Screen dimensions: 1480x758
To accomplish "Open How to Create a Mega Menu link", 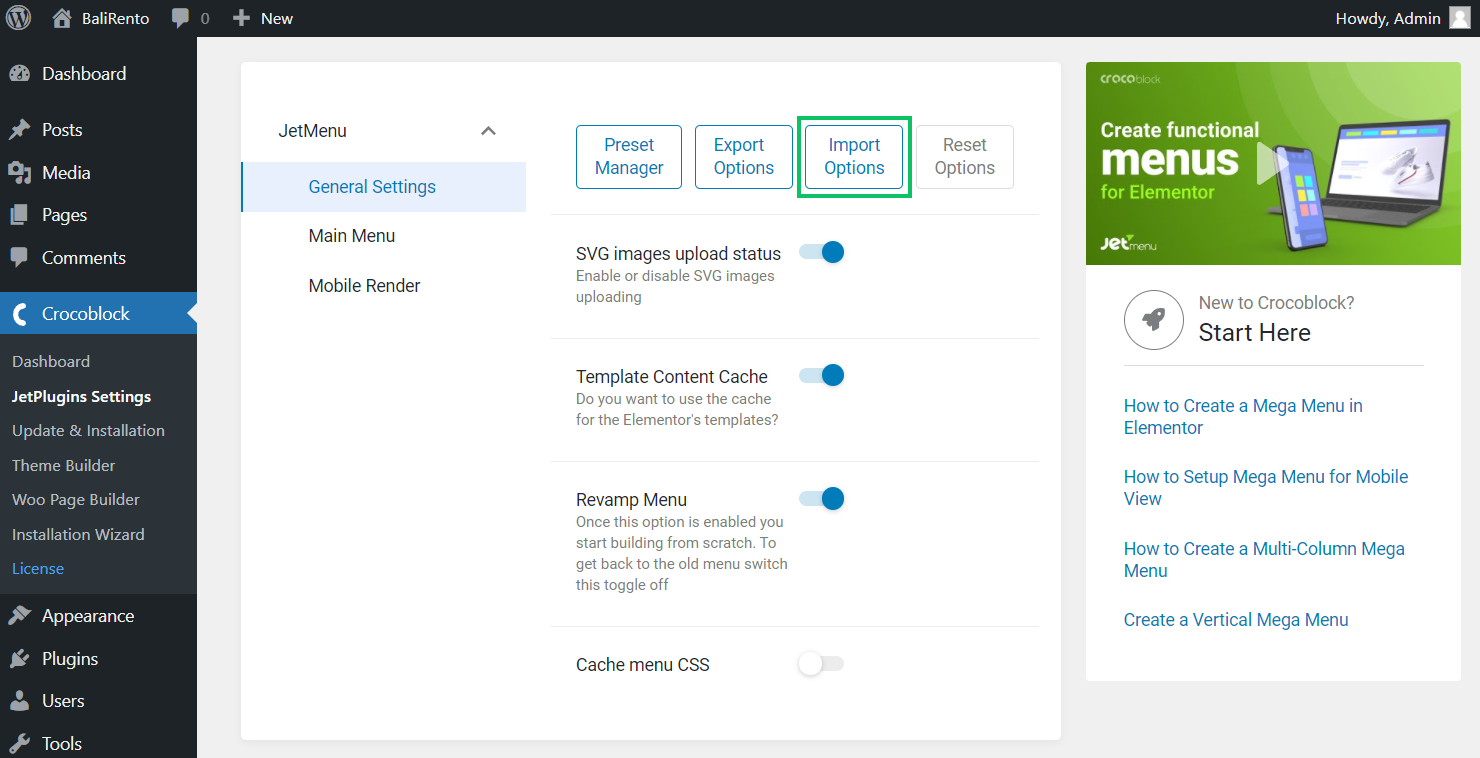I will (1243, 417).
